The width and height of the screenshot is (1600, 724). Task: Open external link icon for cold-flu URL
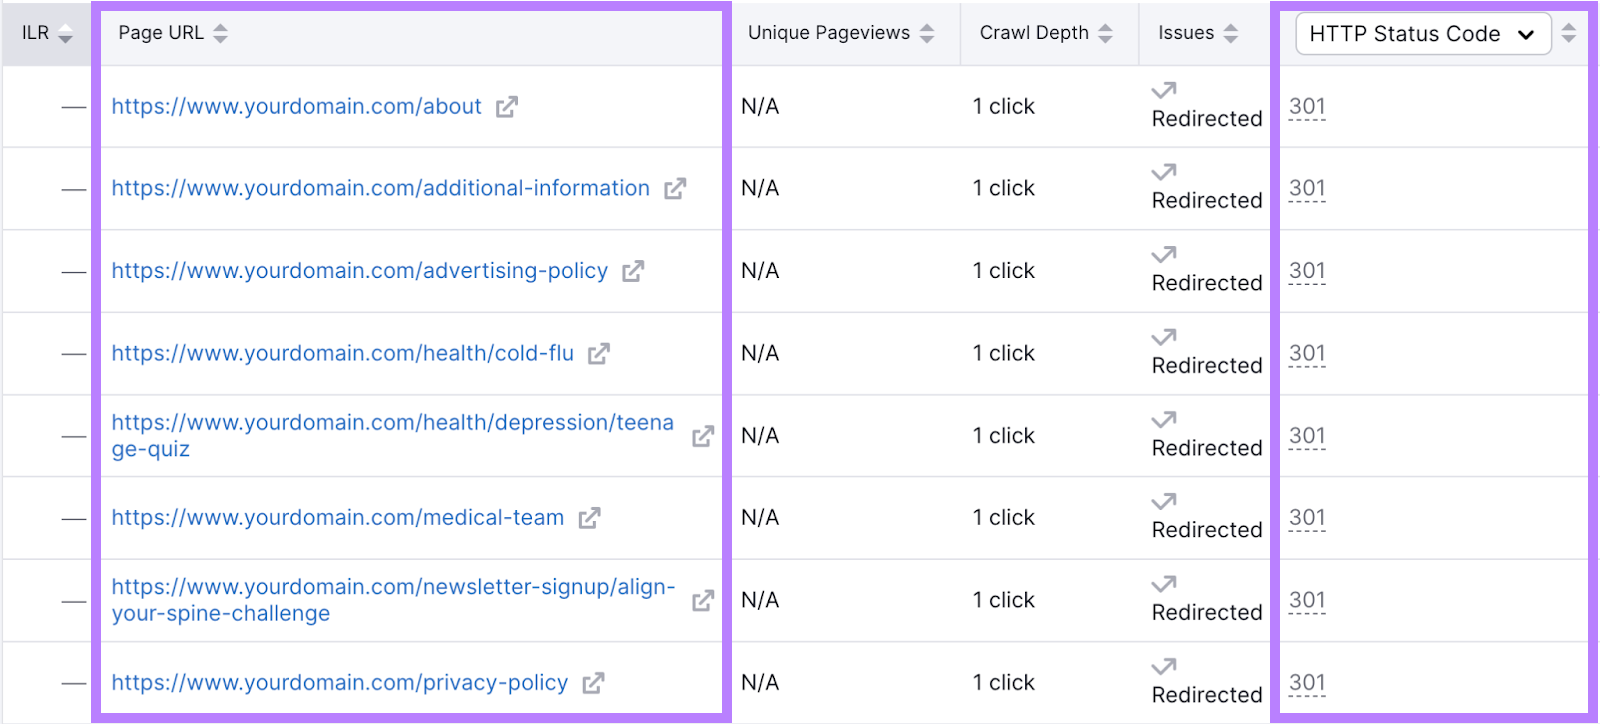(599, 354)
